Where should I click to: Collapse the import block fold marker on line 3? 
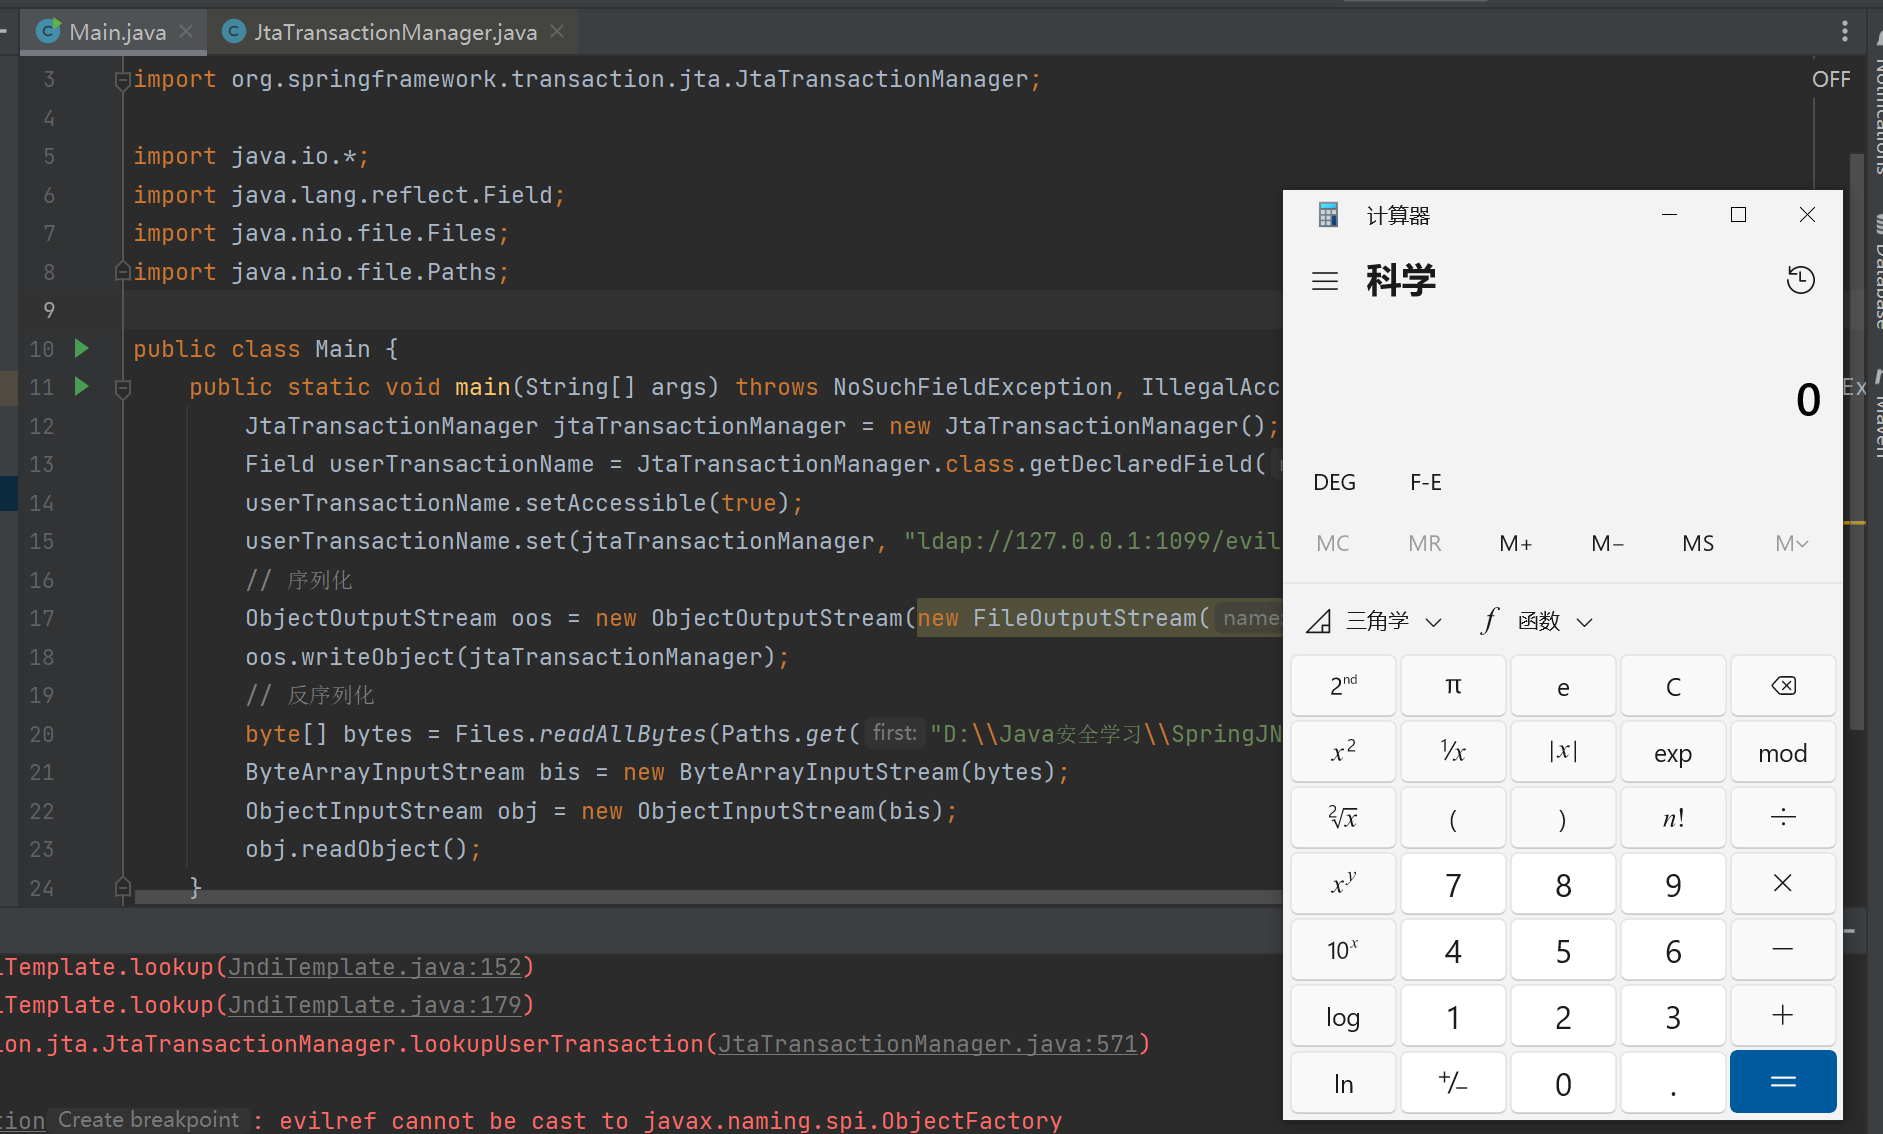click(x=123, y=80)
